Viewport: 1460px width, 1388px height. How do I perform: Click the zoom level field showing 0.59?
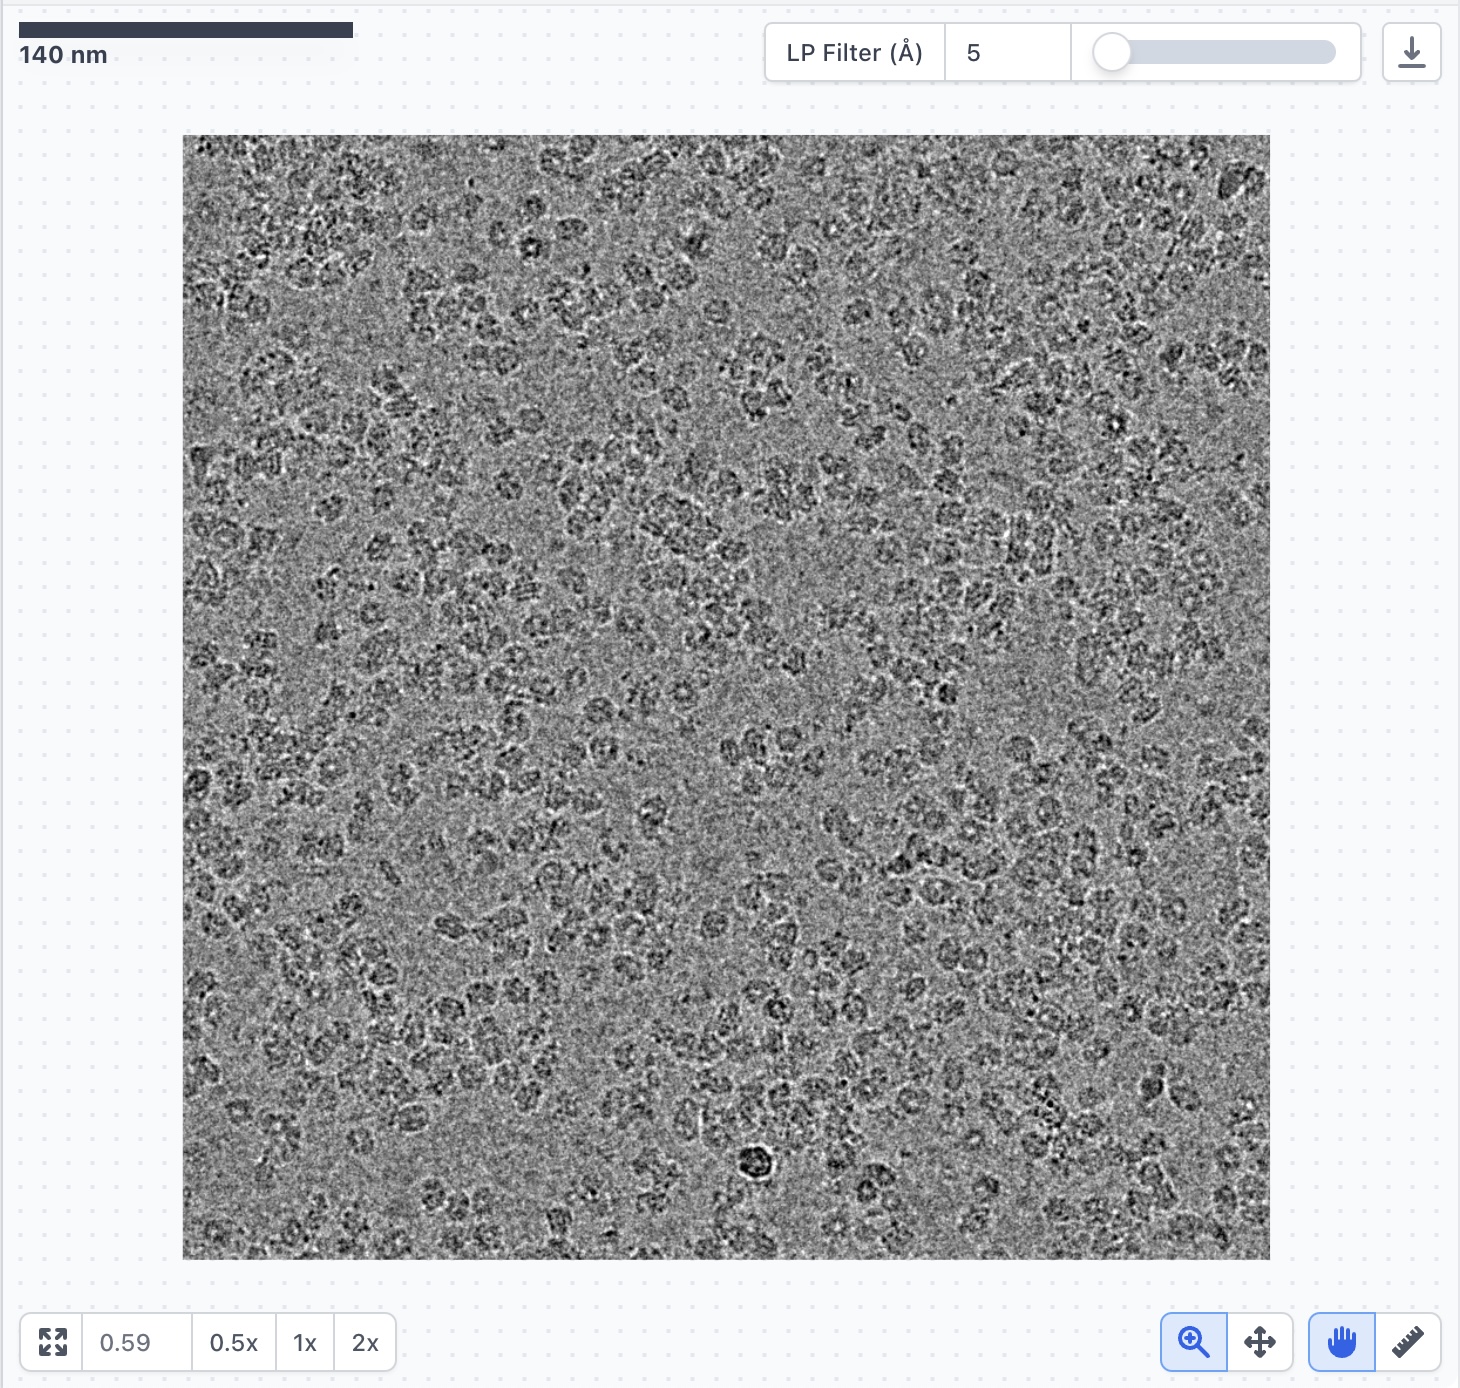click(x=137, y=1342)
